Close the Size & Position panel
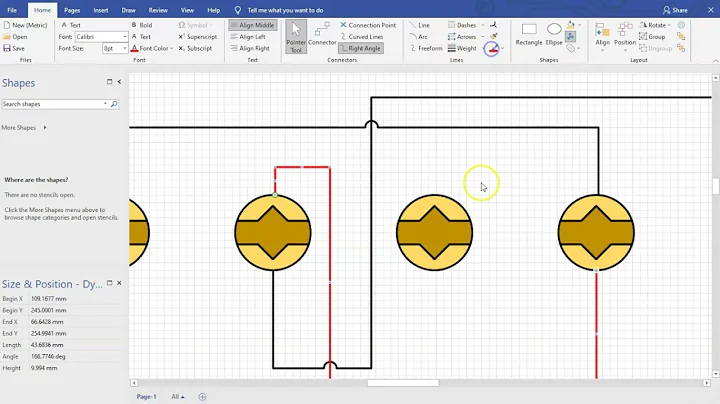Viewport: 720px width, 404px height. 119,283
